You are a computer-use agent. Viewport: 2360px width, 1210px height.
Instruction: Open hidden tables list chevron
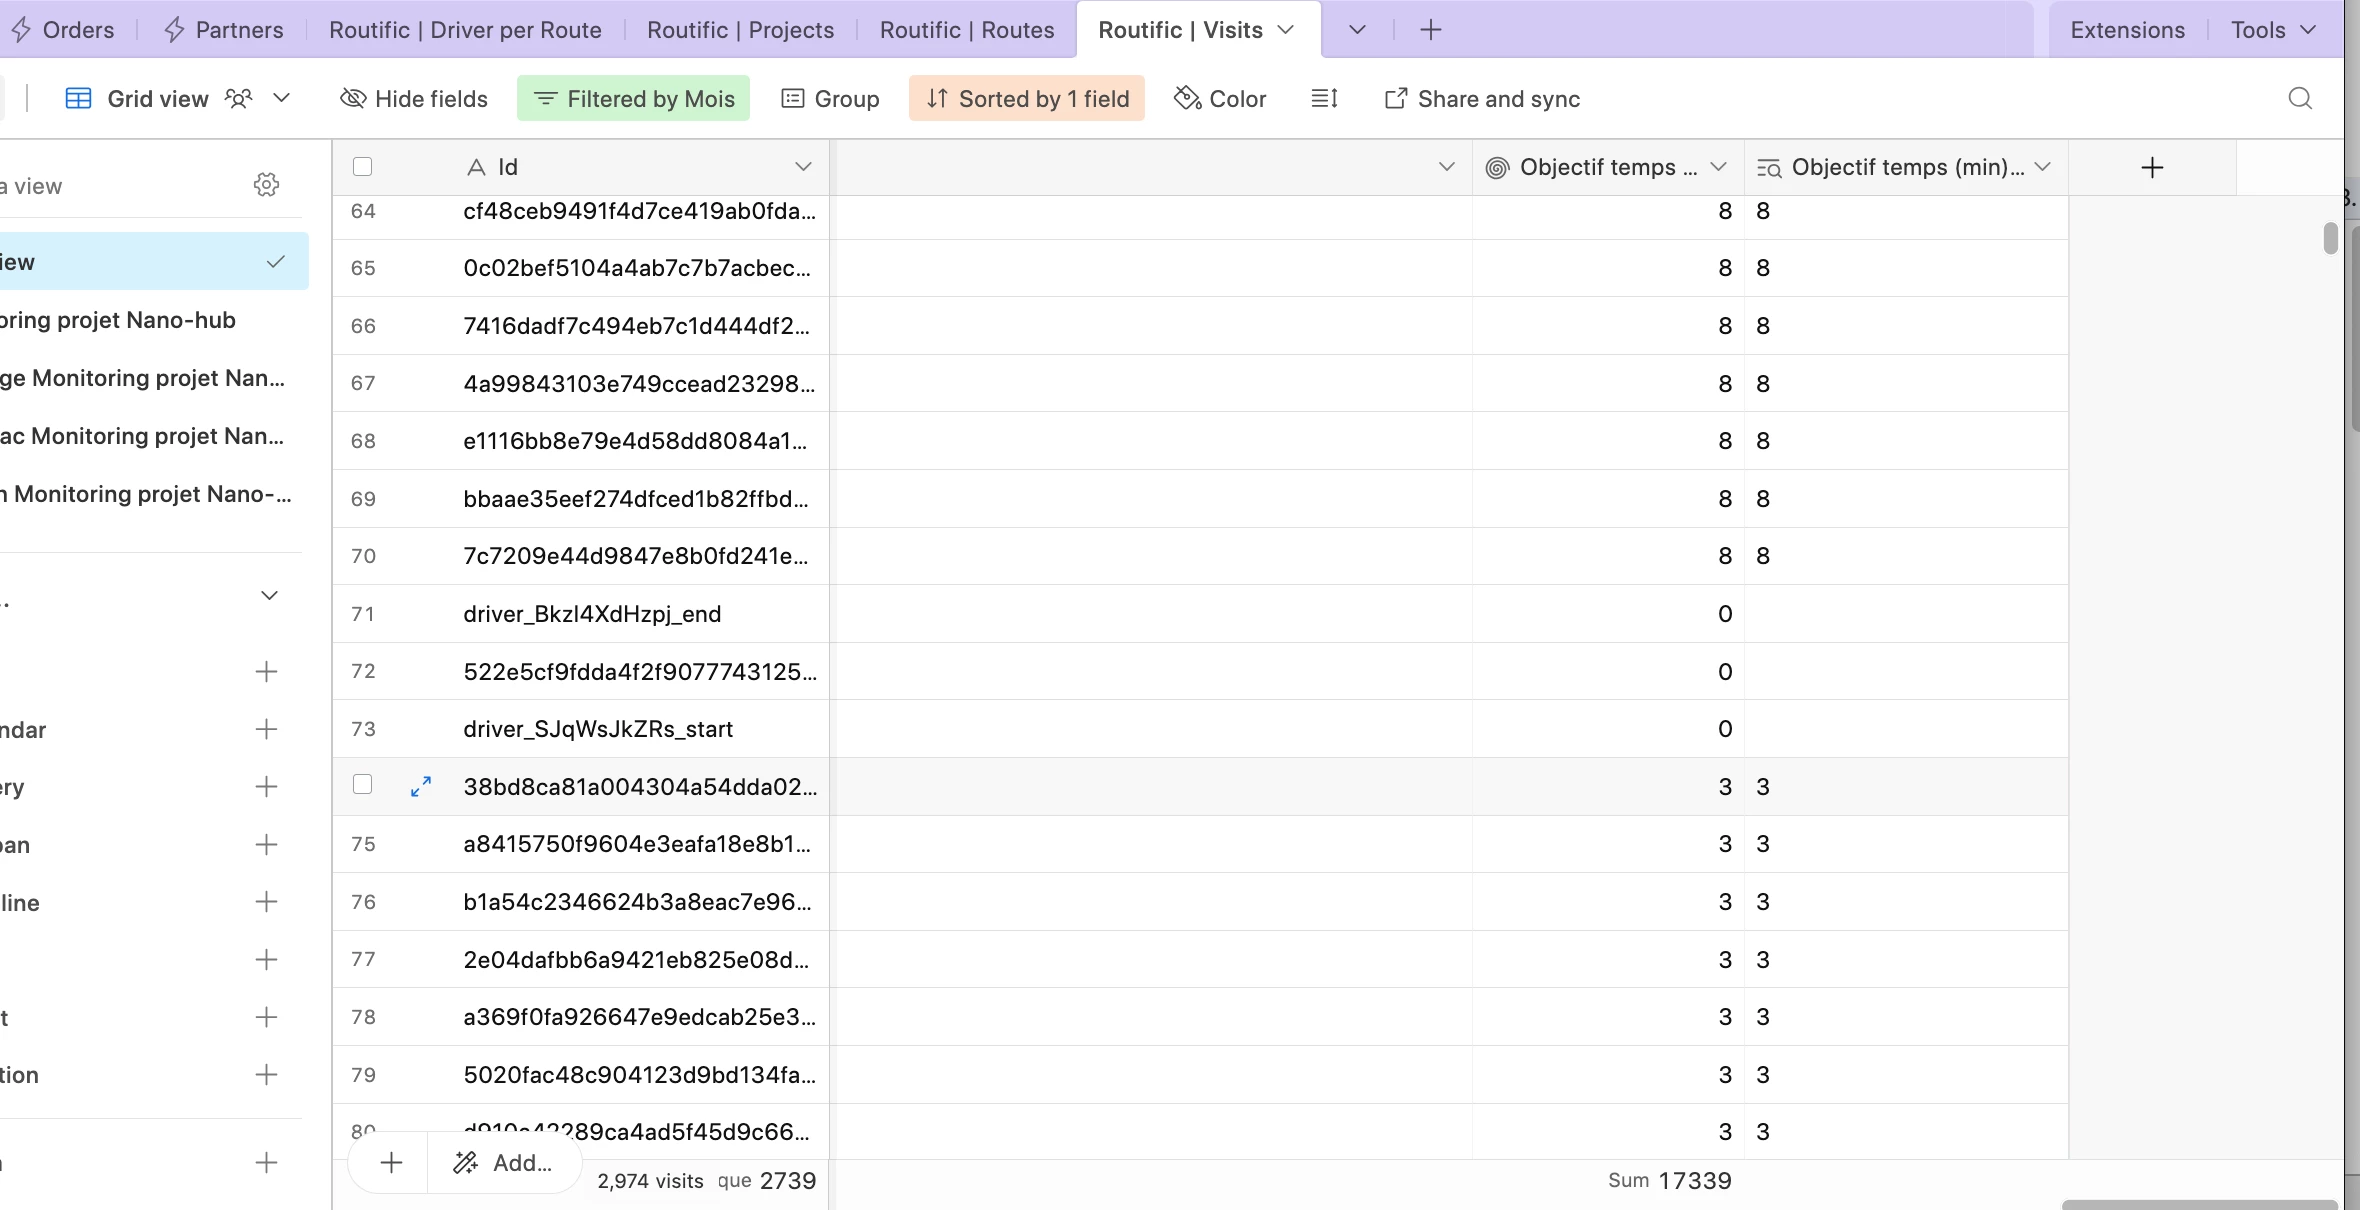tap(1356, 30)
